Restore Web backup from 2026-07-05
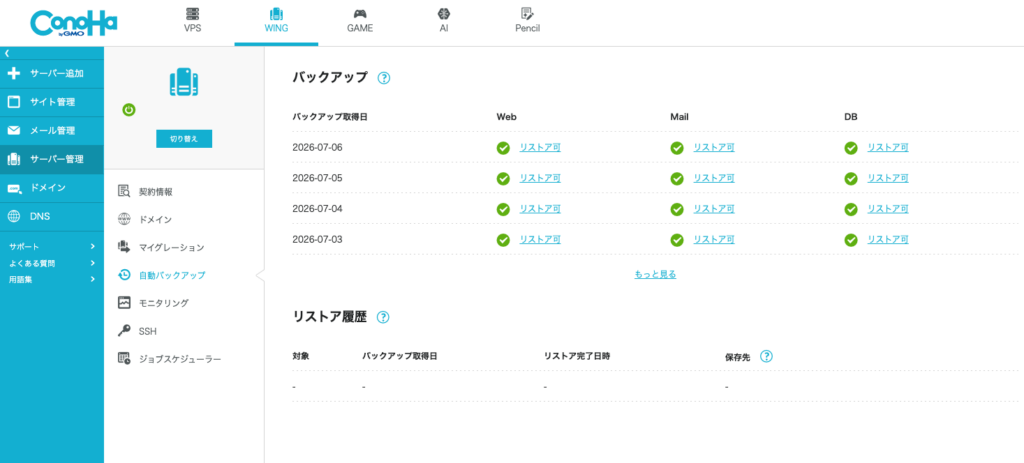 tap(539, 178)
